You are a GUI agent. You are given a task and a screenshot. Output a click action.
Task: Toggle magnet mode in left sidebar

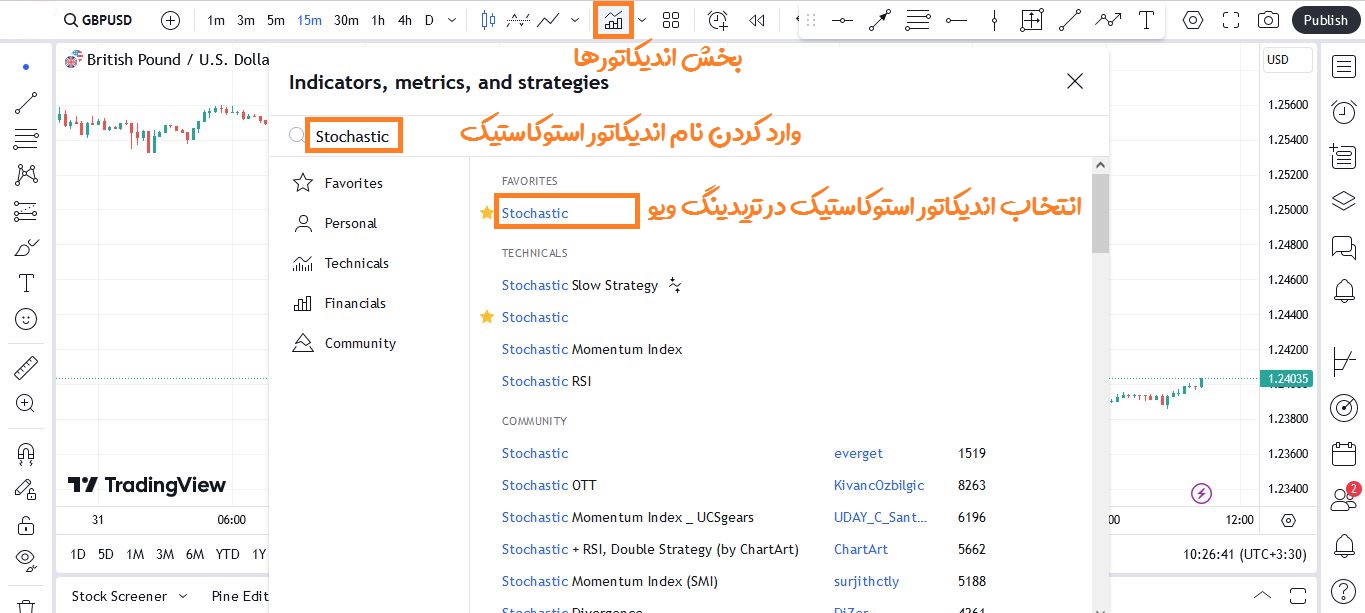click(26, 453)
